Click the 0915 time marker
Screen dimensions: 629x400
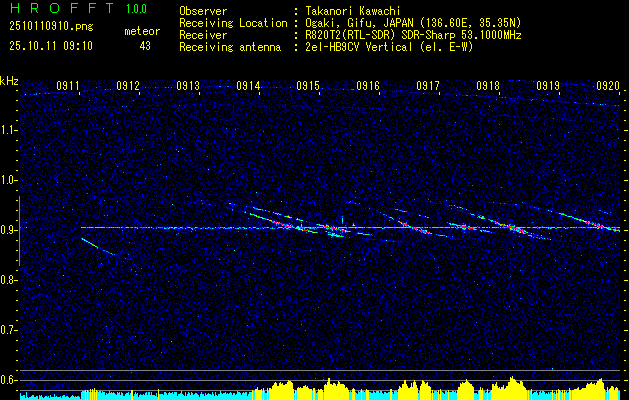tap(308, 86)
